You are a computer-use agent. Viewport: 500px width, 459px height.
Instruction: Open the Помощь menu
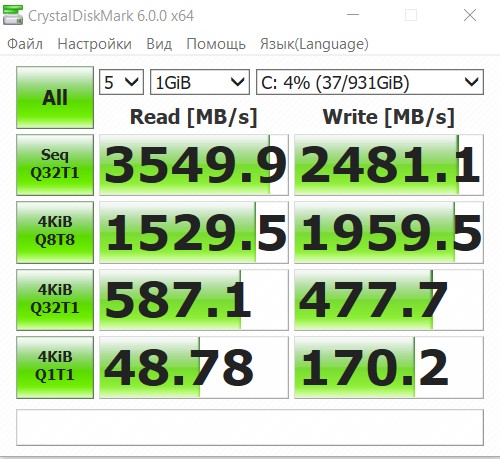point(216,44)
